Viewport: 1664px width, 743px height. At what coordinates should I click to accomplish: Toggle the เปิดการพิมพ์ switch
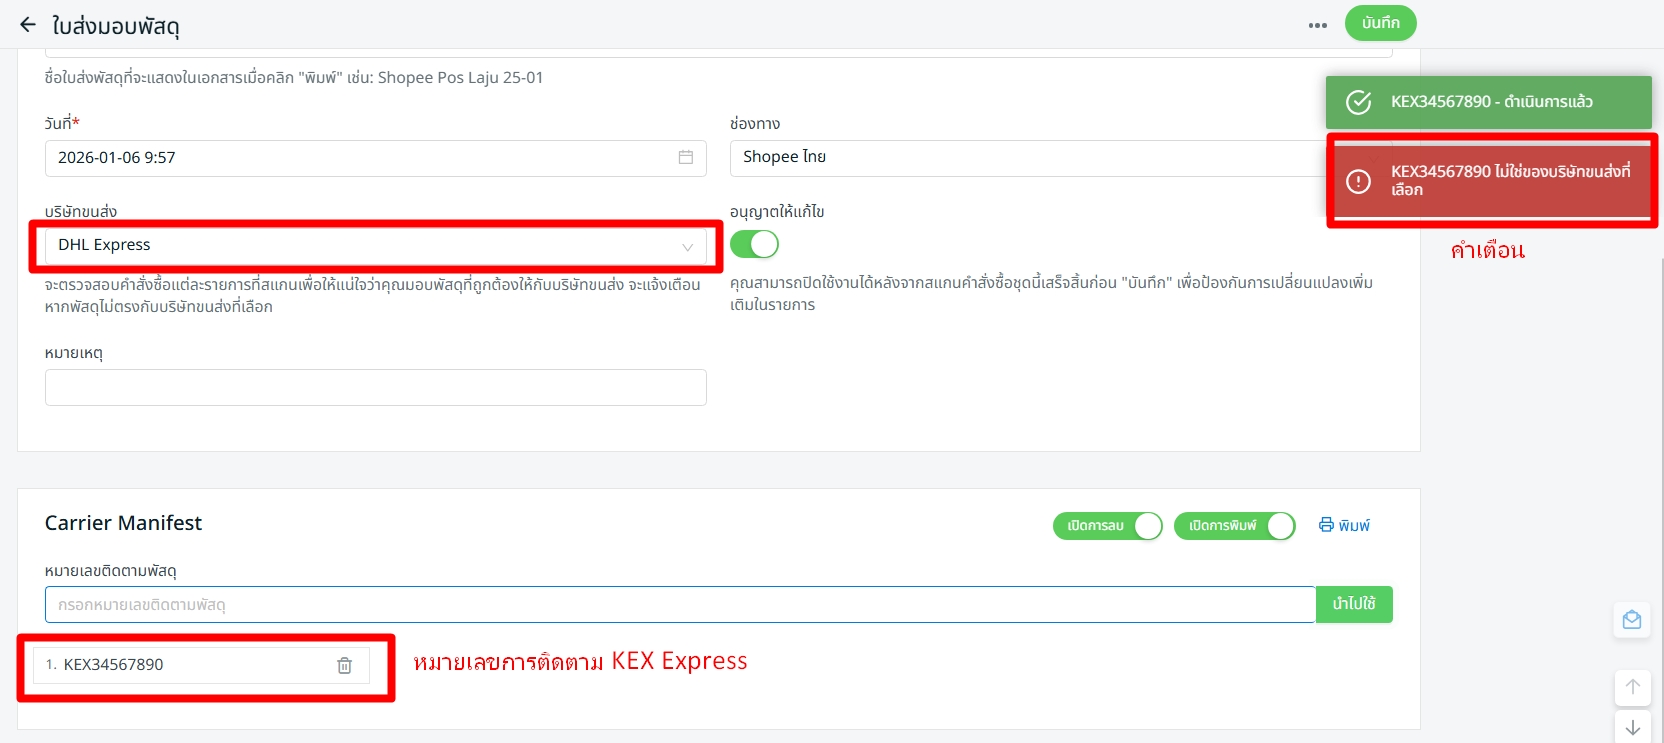1234,526
